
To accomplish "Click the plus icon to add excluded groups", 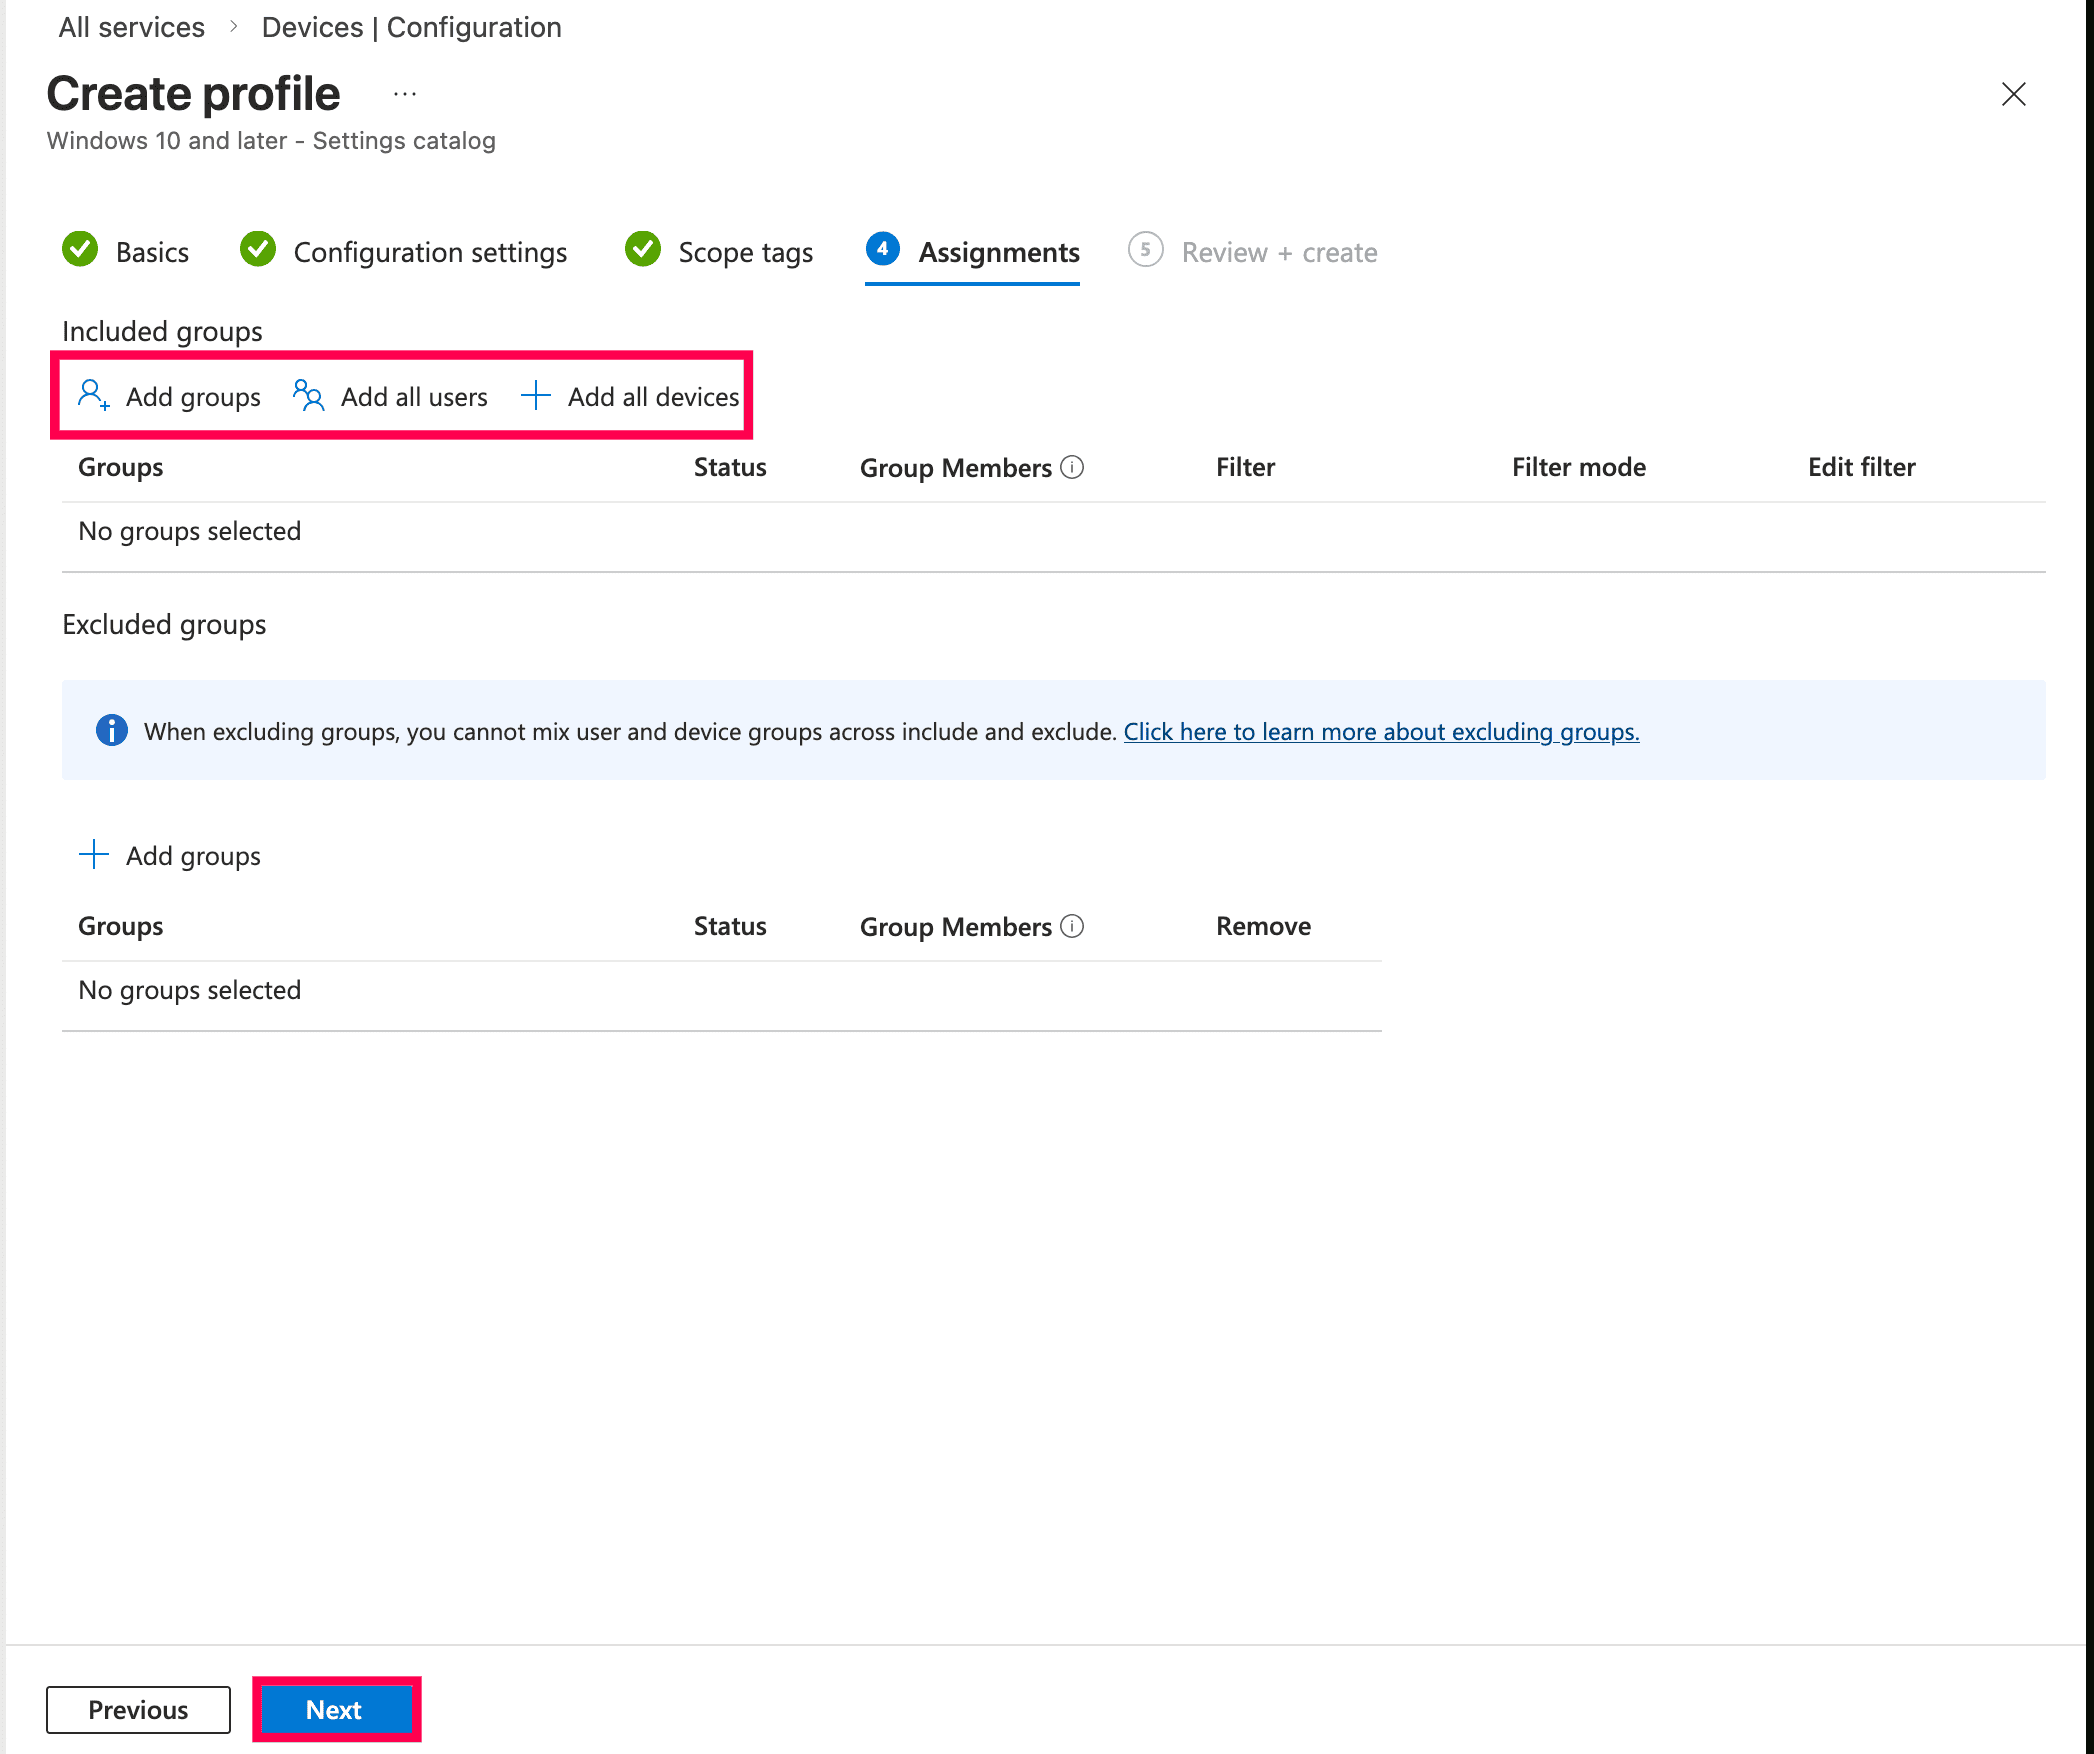I will pos(93,855).
